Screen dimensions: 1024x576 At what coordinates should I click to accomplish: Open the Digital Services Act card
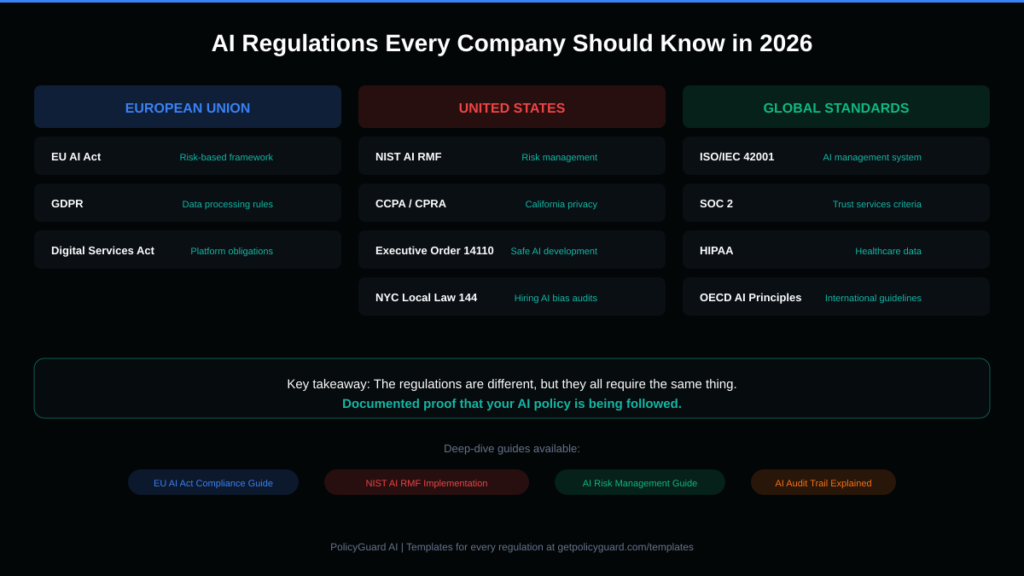tap(187, 250)
